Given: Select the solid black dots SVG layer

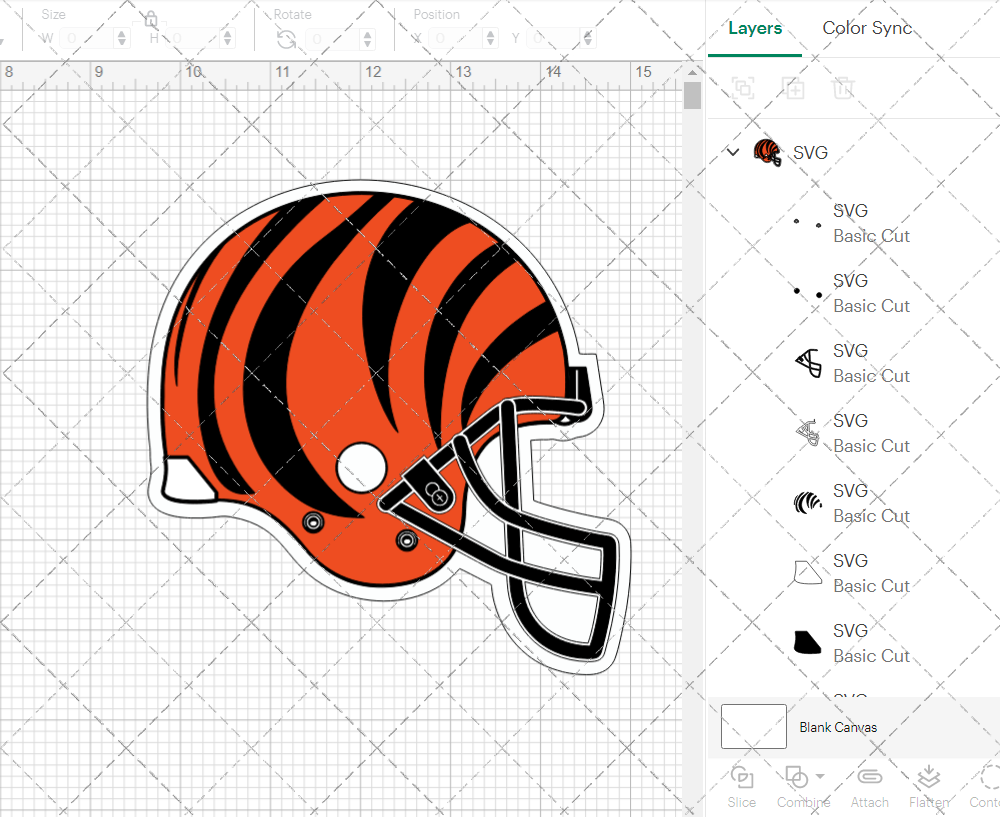Looking at the screenshot, I should coord(853,293).
